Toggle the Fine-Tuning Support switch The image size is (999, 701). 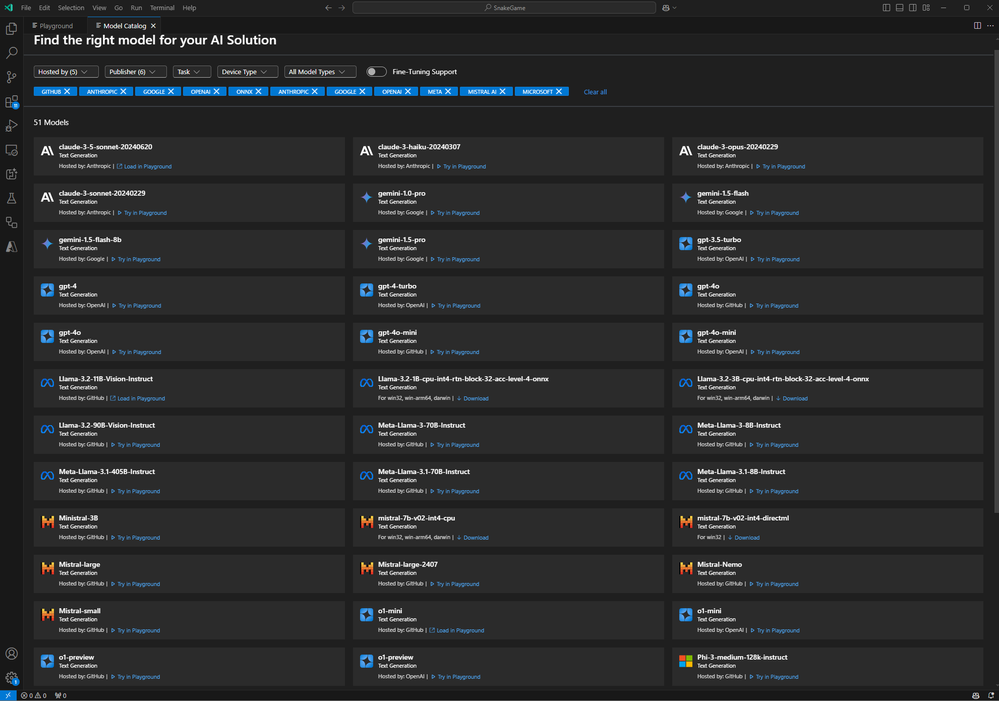(x=375, y=72)
